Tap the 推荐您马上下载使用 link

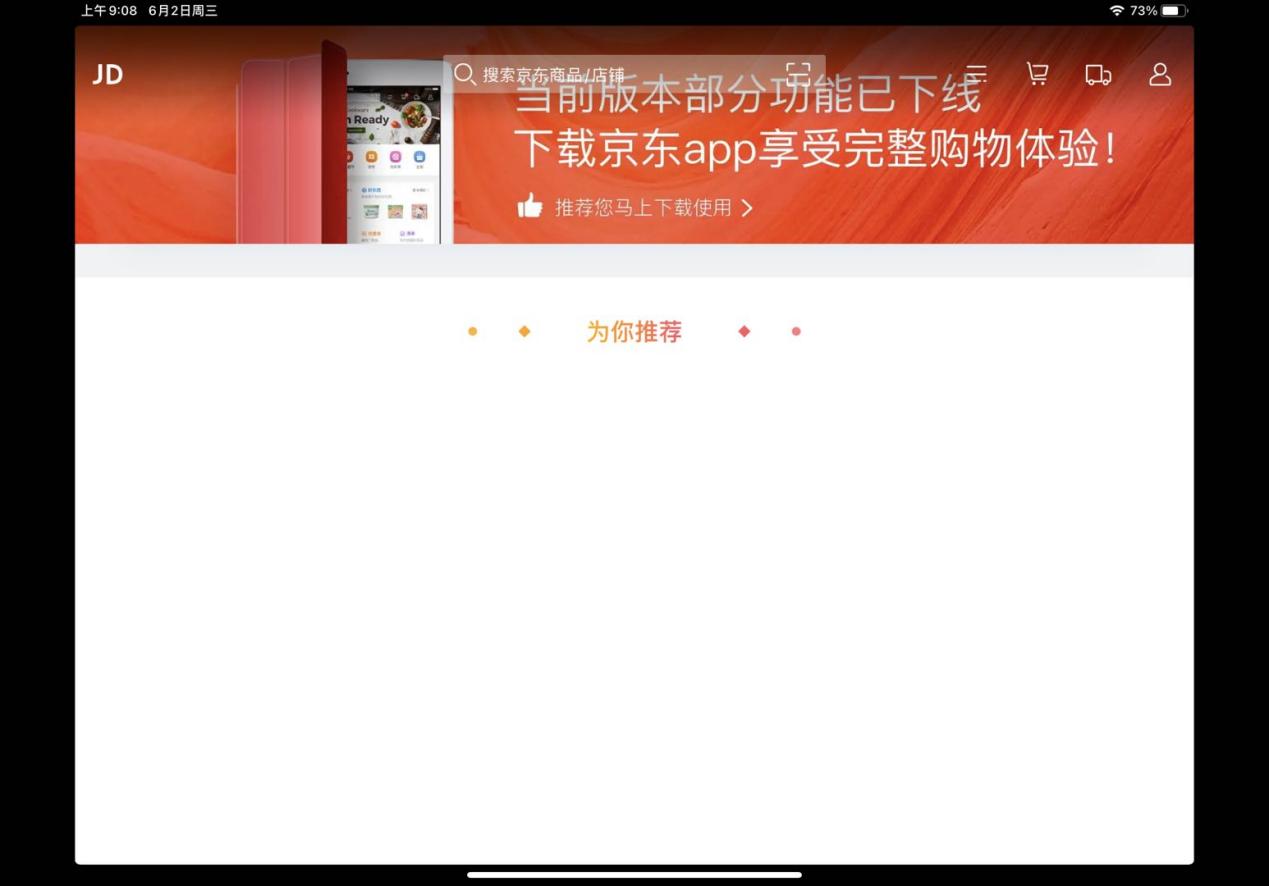[653, 208]
